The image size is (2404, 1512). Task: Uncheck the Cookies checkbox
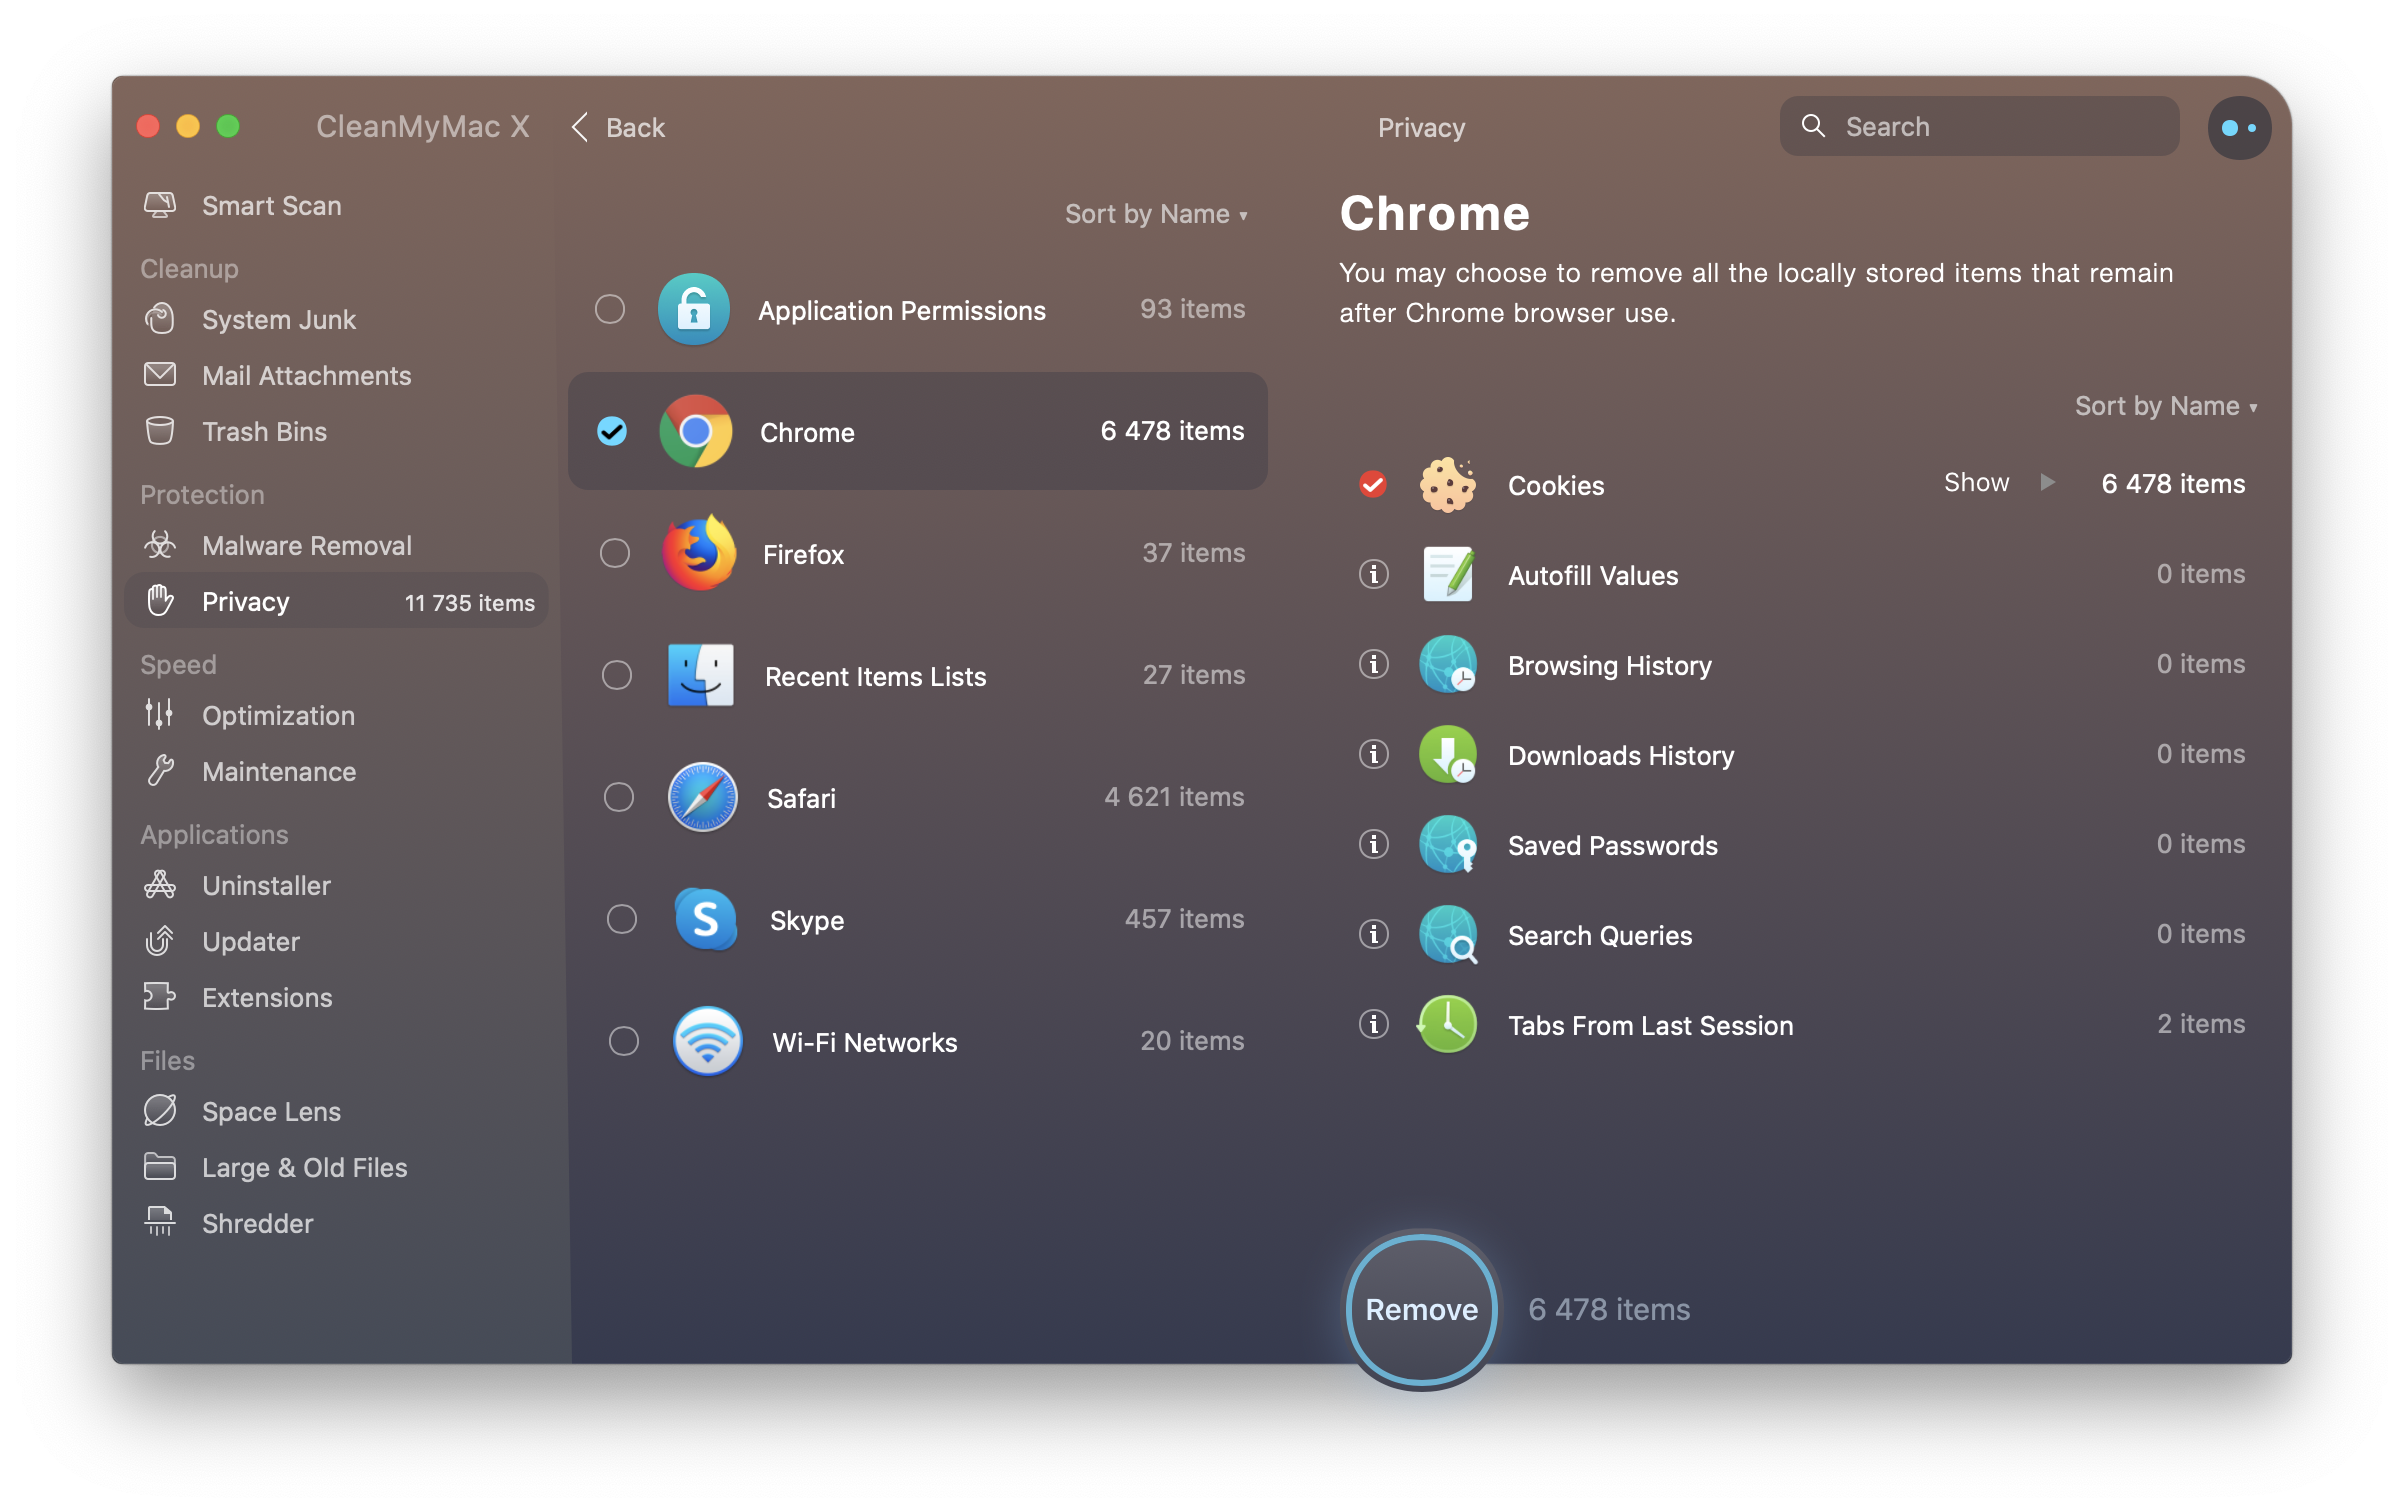[x=1373, y=485]
